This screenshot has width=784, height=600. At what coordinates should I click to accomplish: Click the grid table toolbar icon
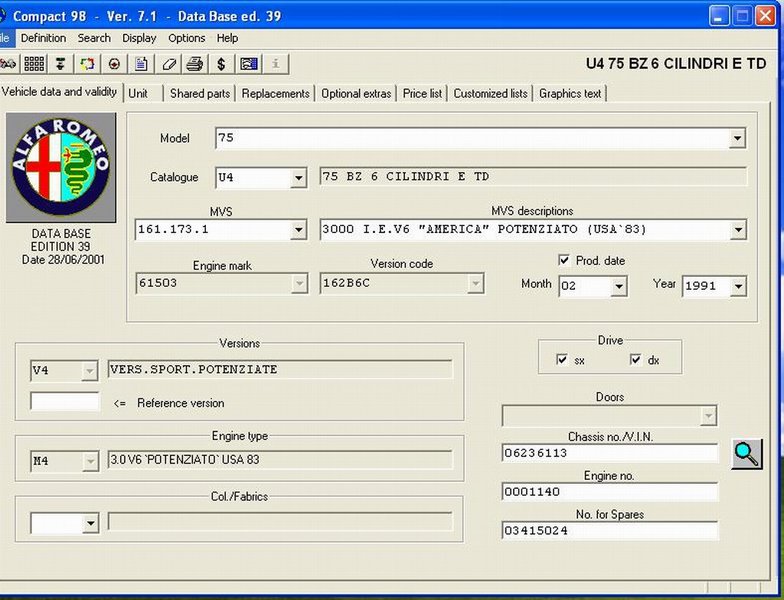34,64
